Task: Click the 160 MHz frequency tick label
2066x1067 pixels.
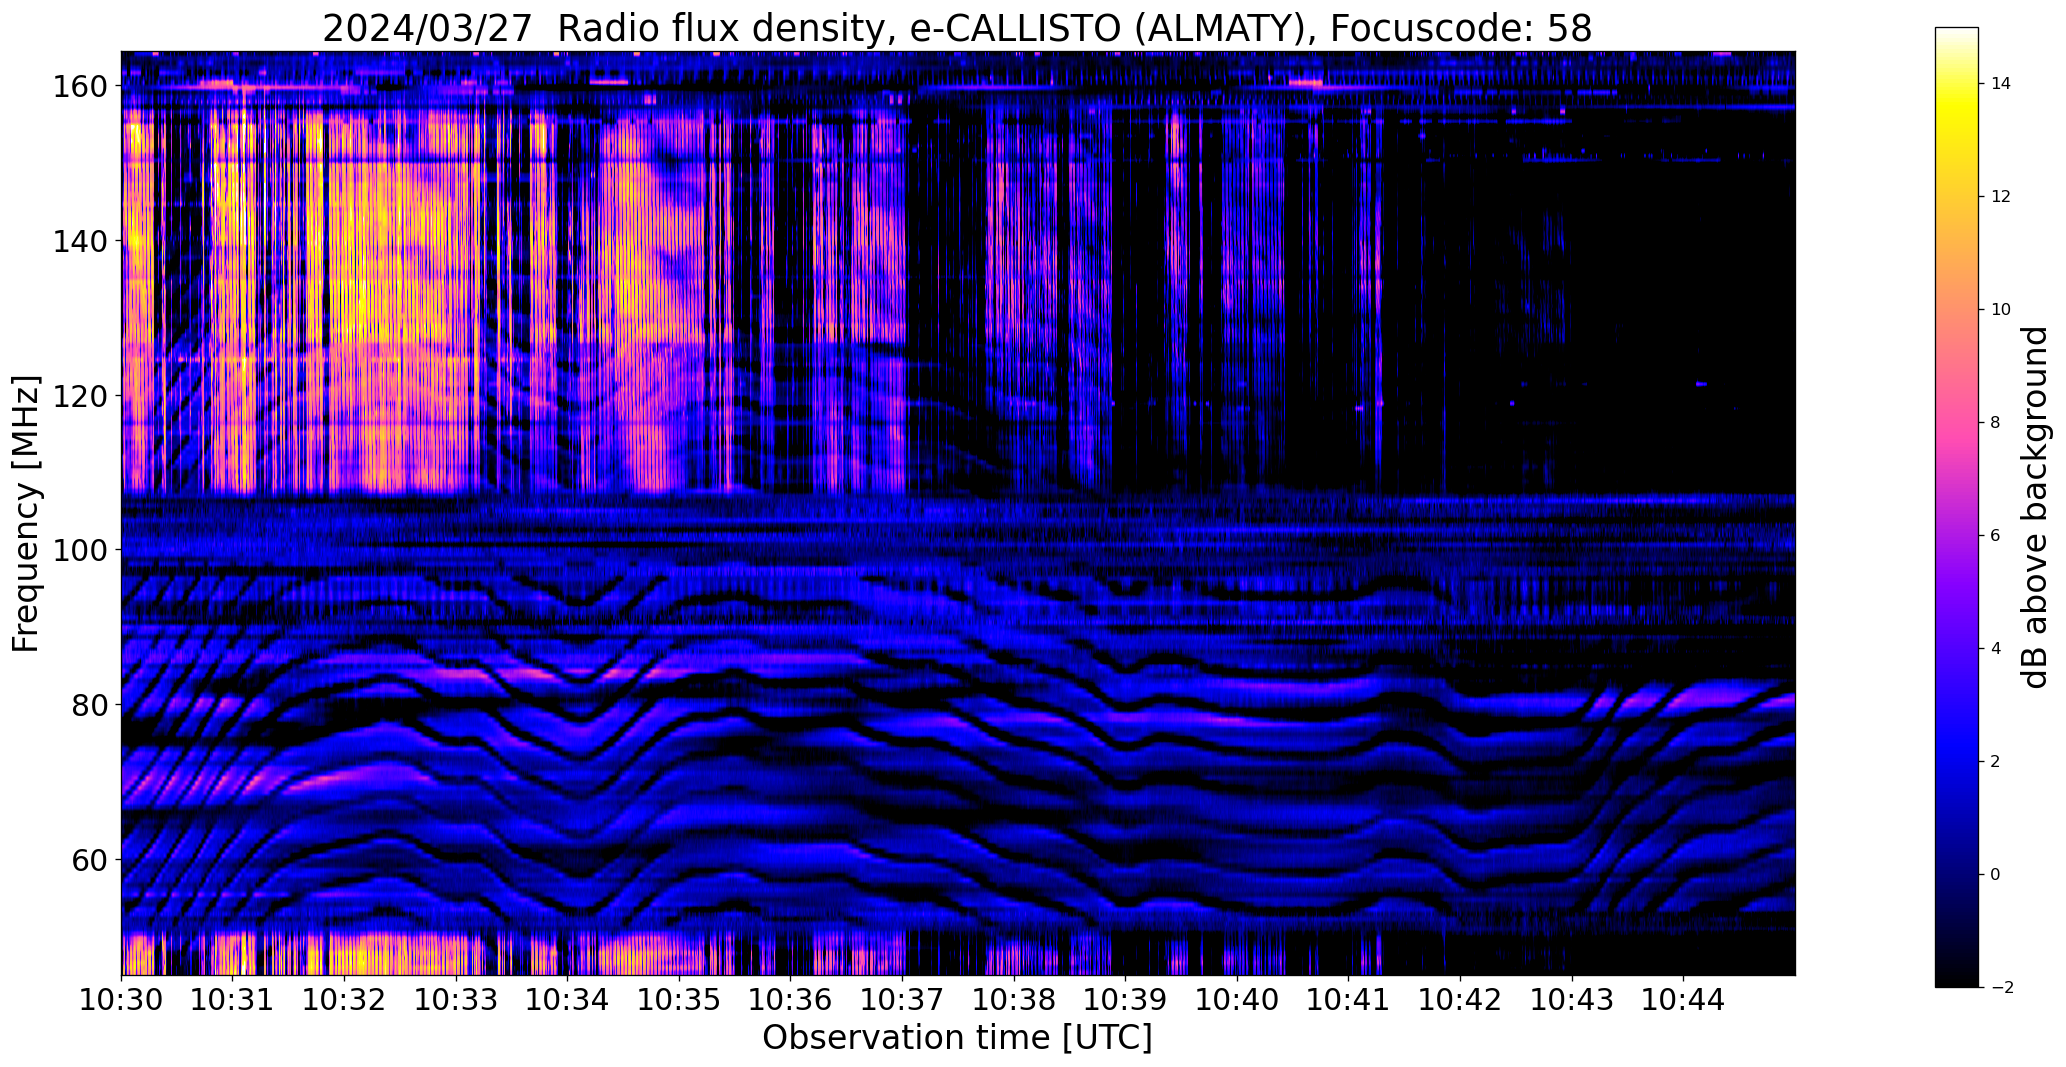Action: [79, 86]
